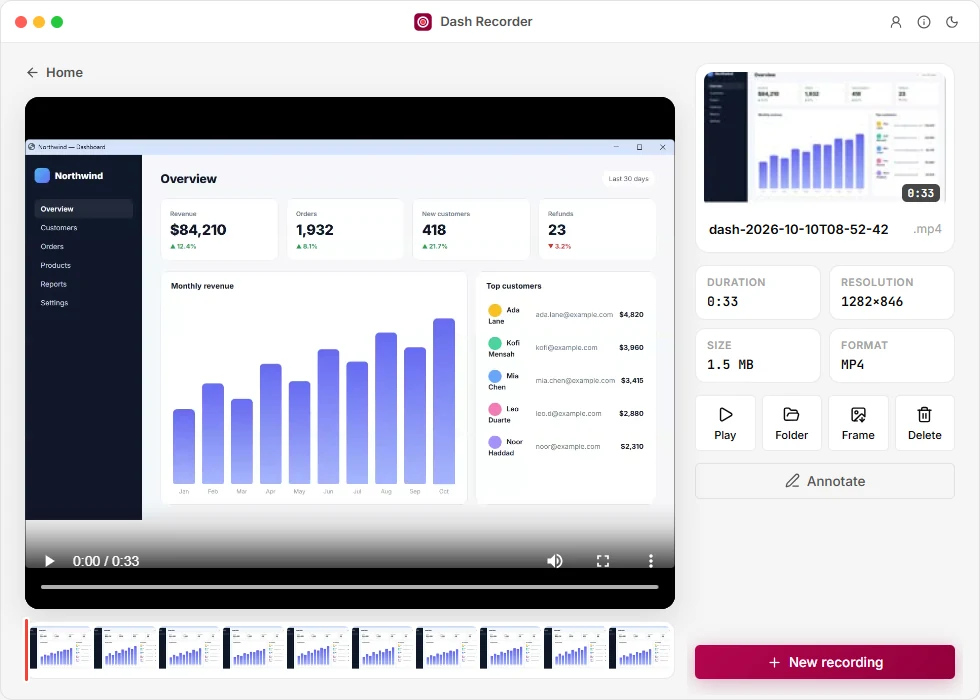Export a Frame from recording

tap(858, 423)
